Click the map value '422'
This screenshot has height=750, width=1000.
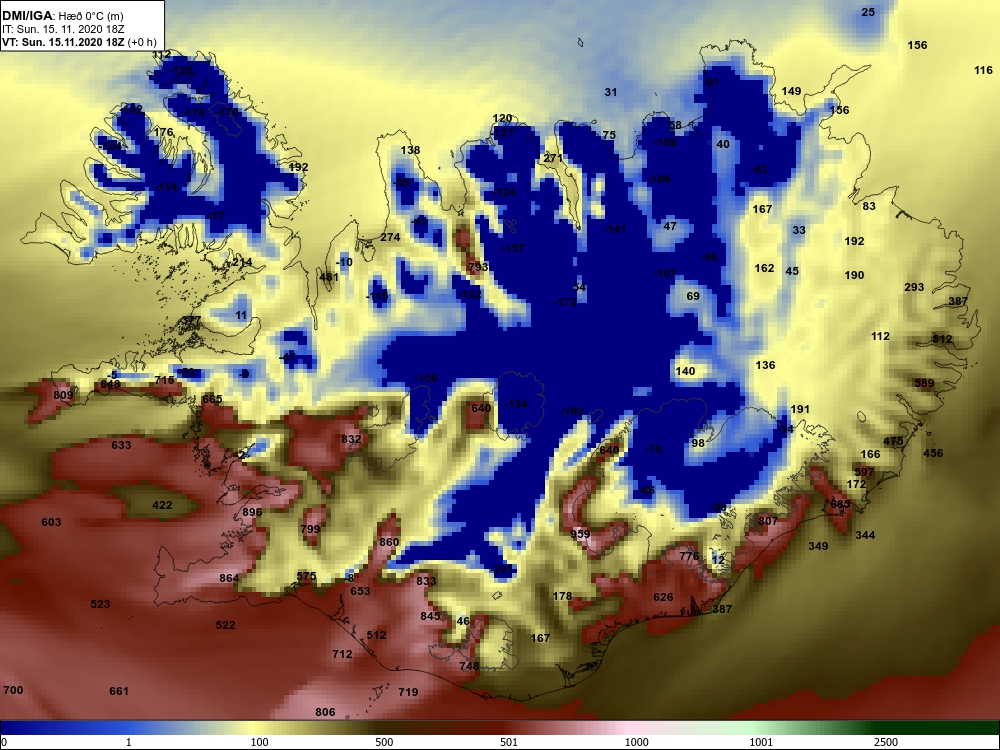point(162,505)
